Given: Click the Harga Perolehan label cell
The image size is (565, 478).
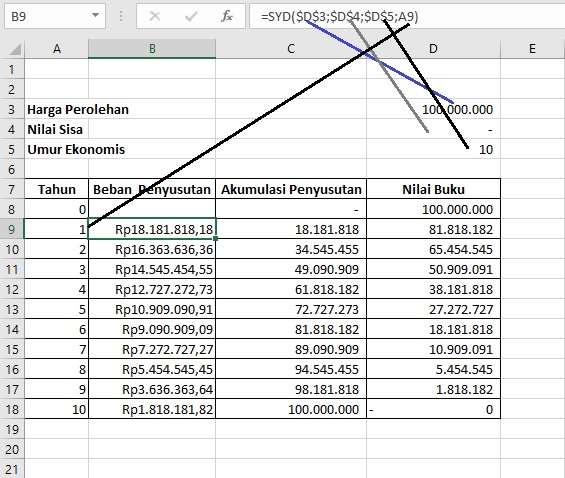Looking at the screenshot, I should click(x=57, y=109).
